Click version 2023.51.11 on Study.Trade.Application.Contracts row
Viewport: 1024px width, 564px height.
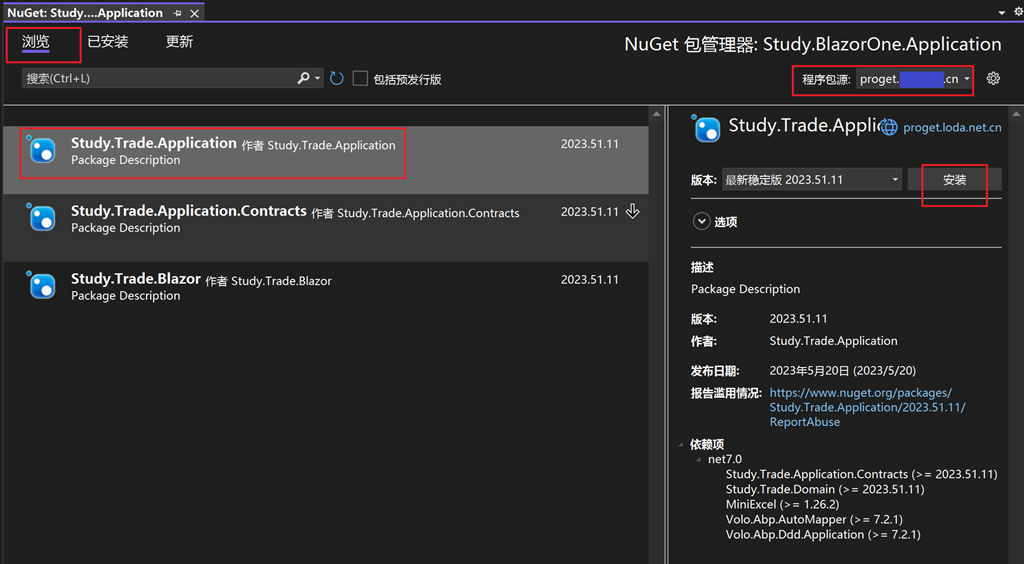click(589, 212)
